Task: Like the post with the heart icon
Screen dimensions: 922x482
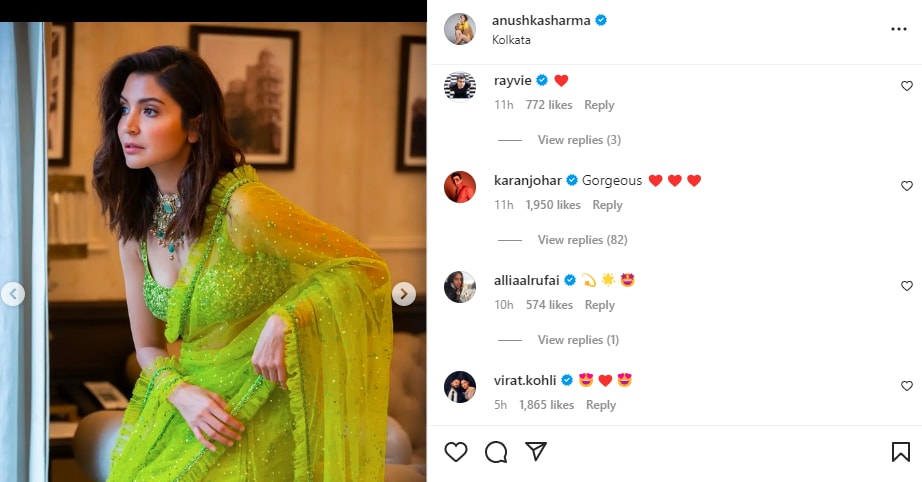Action: point(456,451)
